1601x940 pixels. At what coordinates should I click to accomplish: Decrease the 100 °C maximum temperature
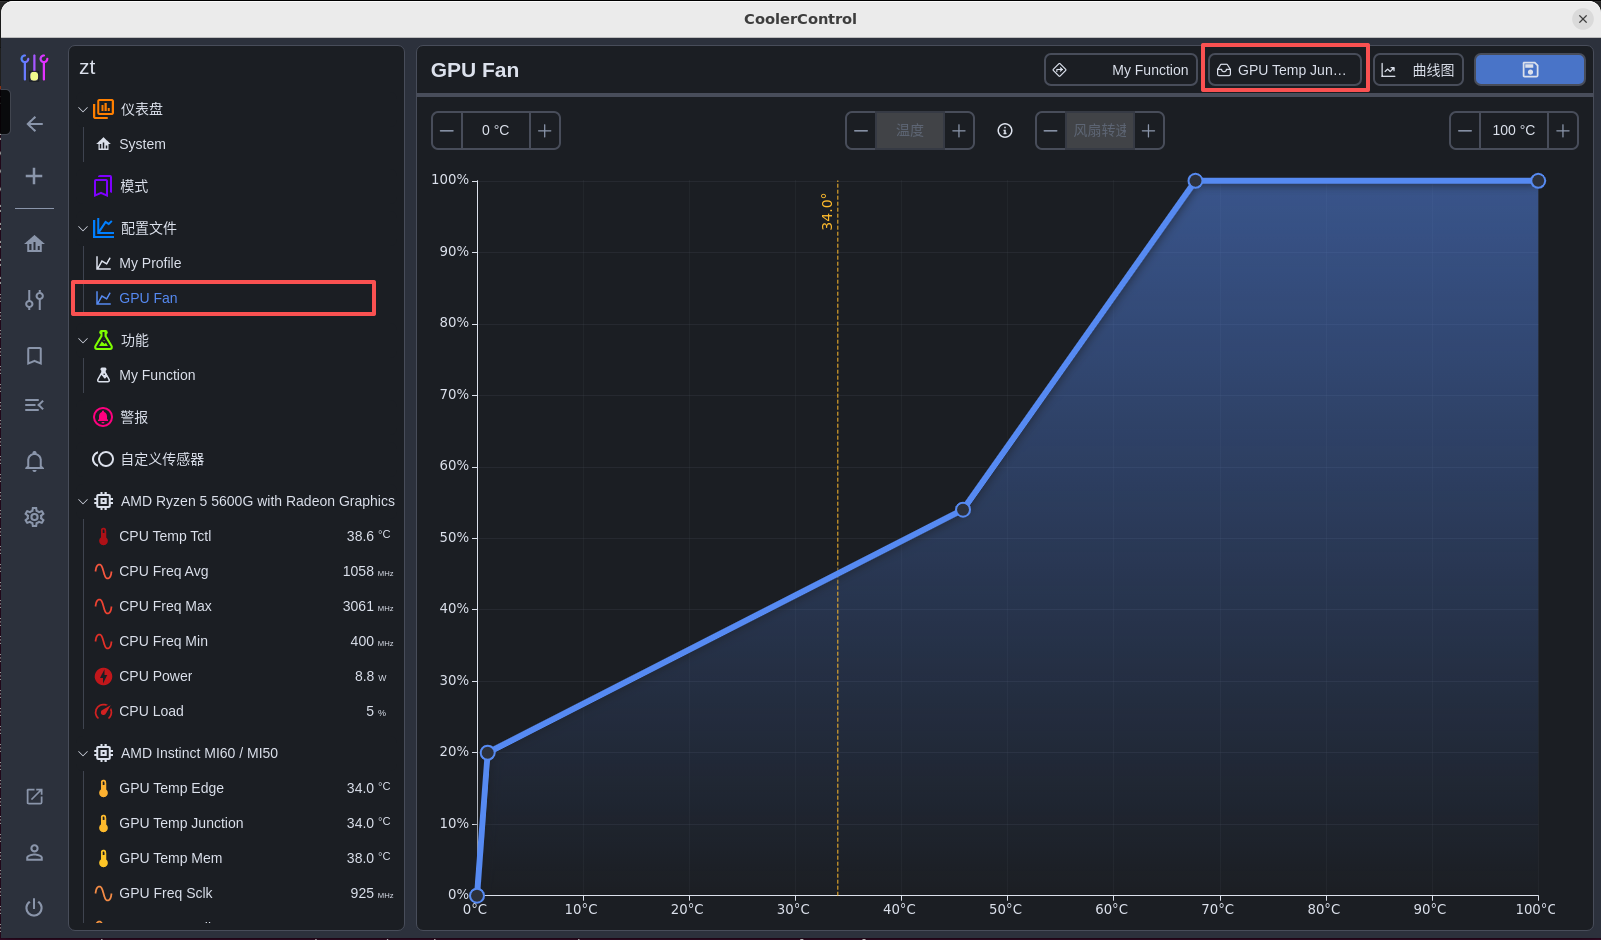1465,130
